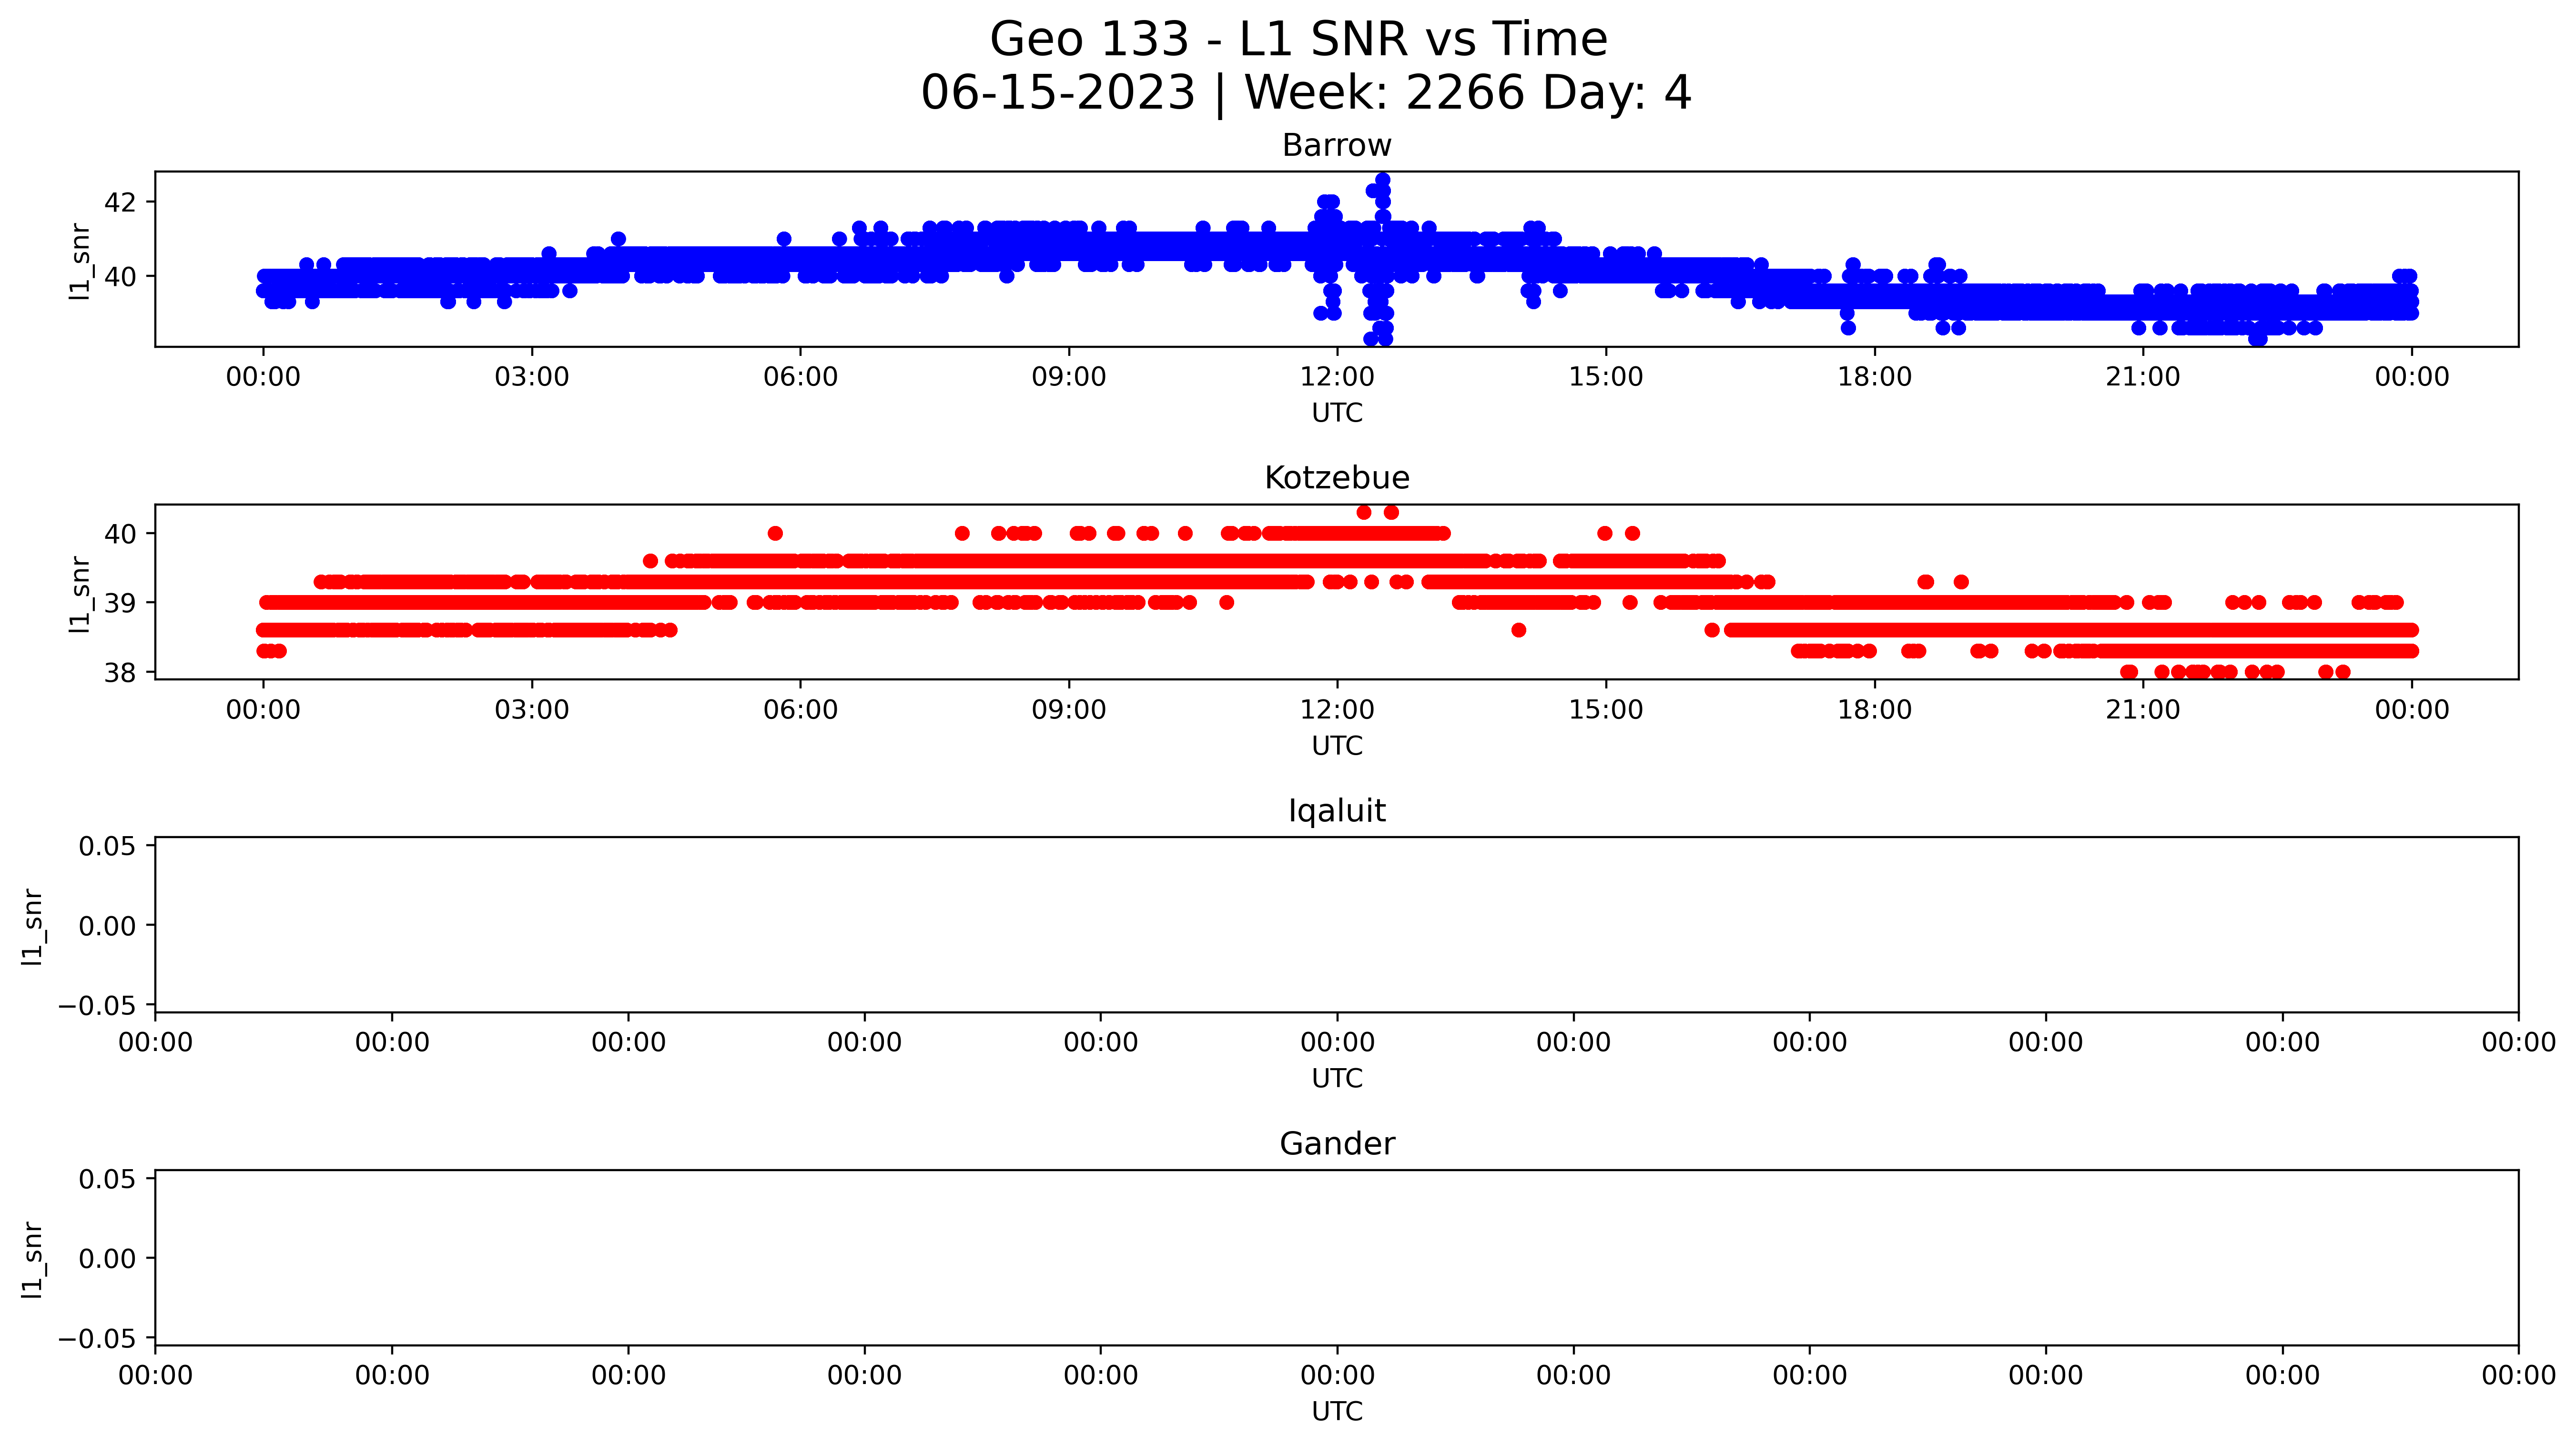
Task: Click the Kotzebue plot's '03:00' x-axis tick
Action: point(532,710)
